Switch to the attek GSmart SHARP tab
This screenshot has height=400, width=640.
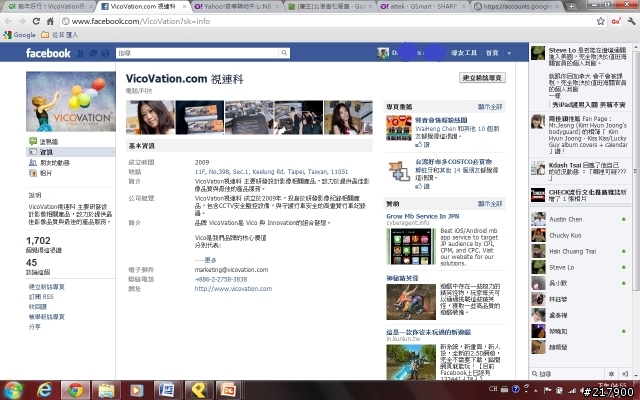point(421,6)
